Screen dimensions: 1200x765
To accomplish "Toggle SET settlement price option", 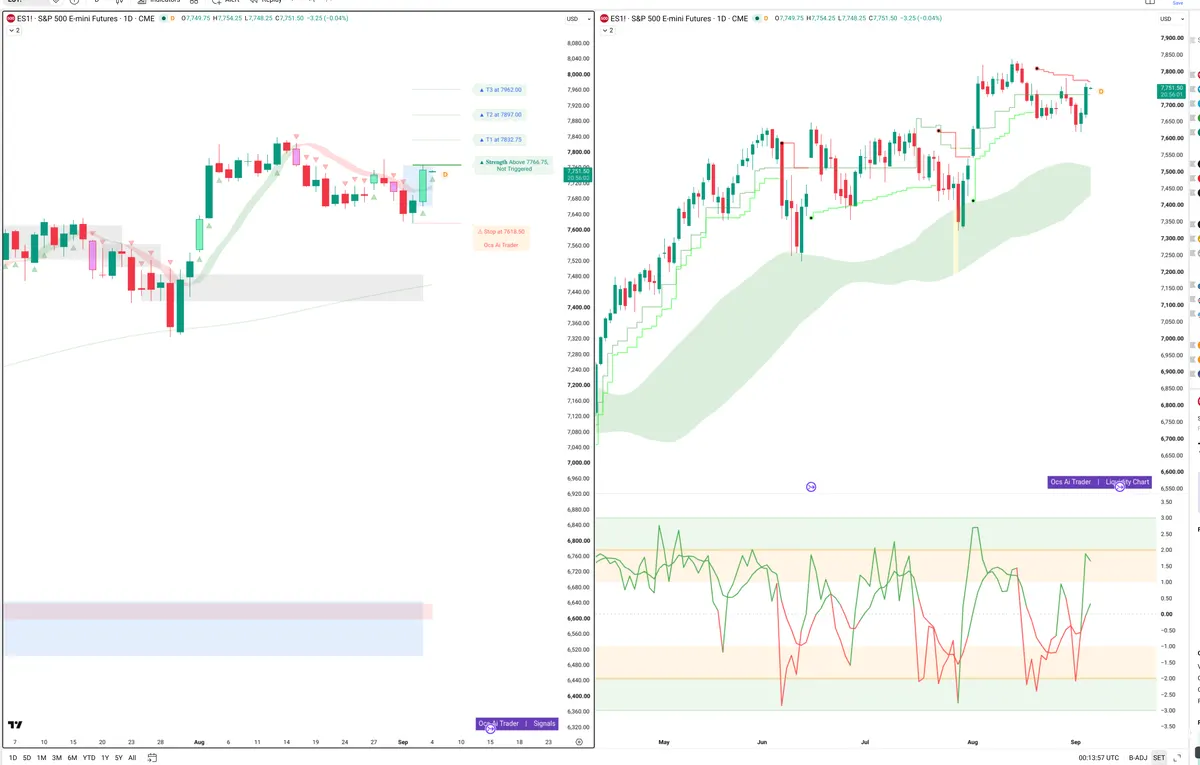I will coord(1159,758).
